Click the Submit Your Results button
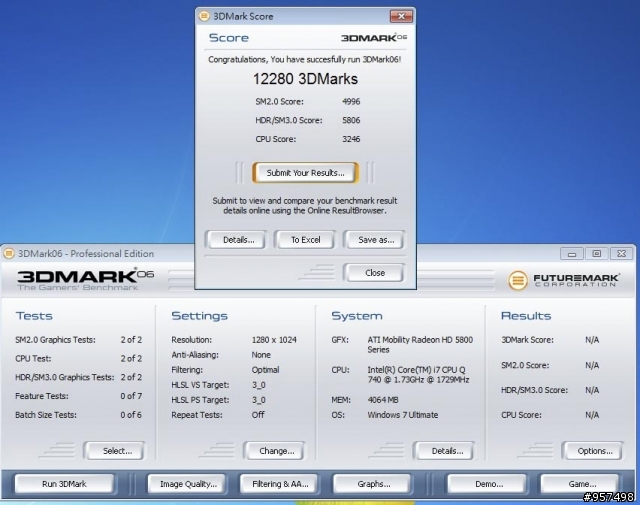This screenshot has height=505, width=640. 305,173
